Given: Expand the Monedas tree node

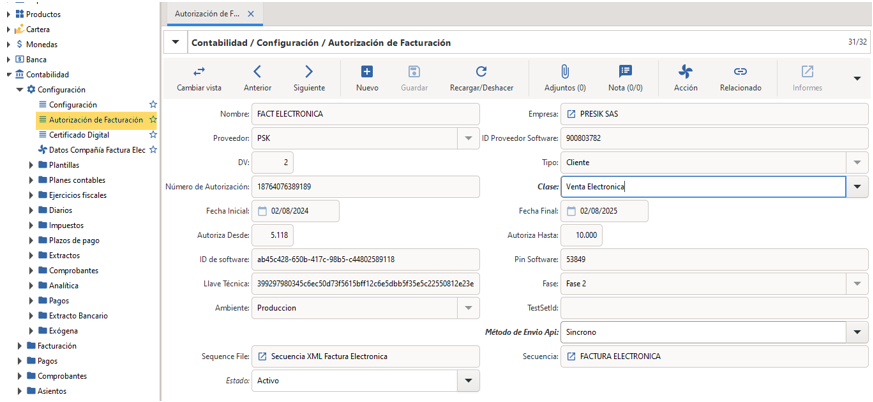Looking at the screenshot, I should (8, 44).
